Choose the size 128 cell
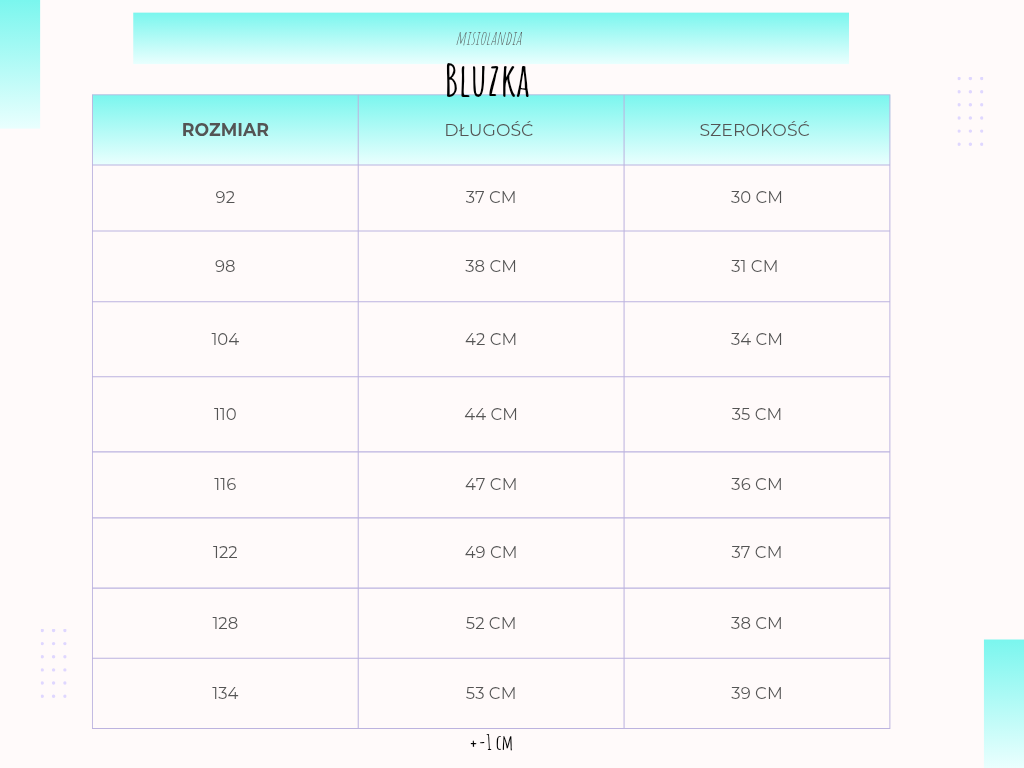Screen dimensions: 1024x768 coord(225,623)
